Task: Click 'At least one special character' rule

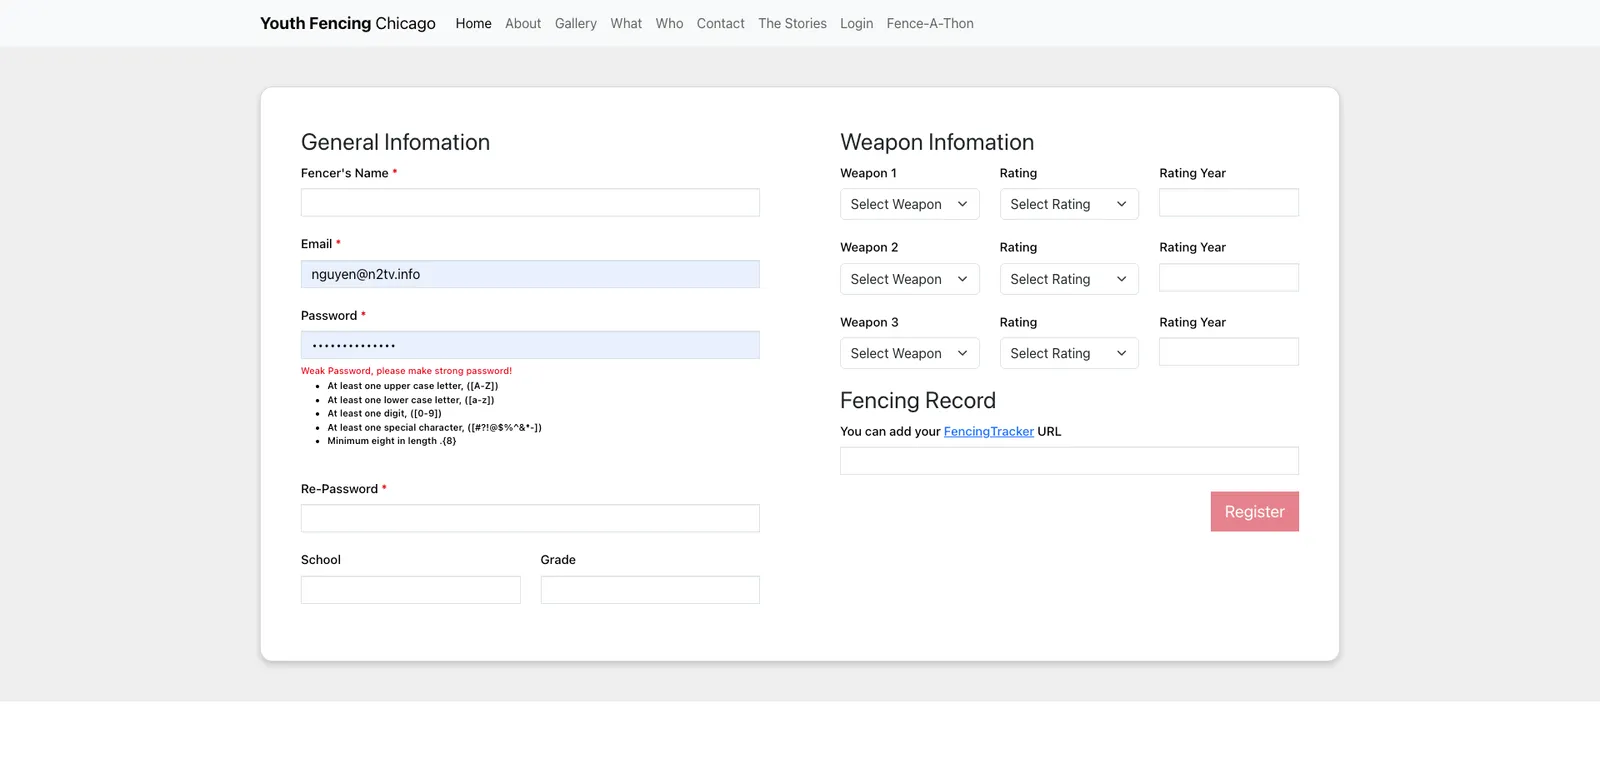Action: coord(434,427)
